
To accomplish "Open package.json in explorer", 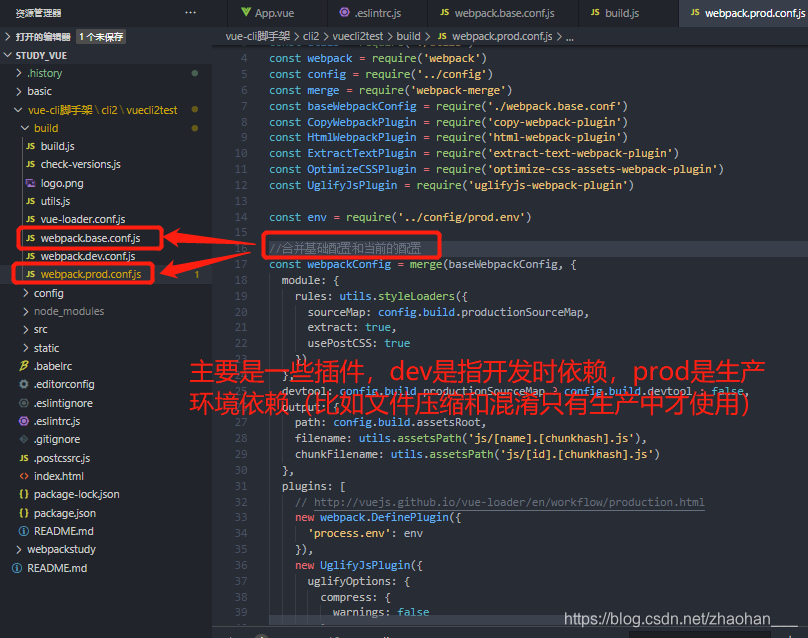I will [x=64, y=513].
